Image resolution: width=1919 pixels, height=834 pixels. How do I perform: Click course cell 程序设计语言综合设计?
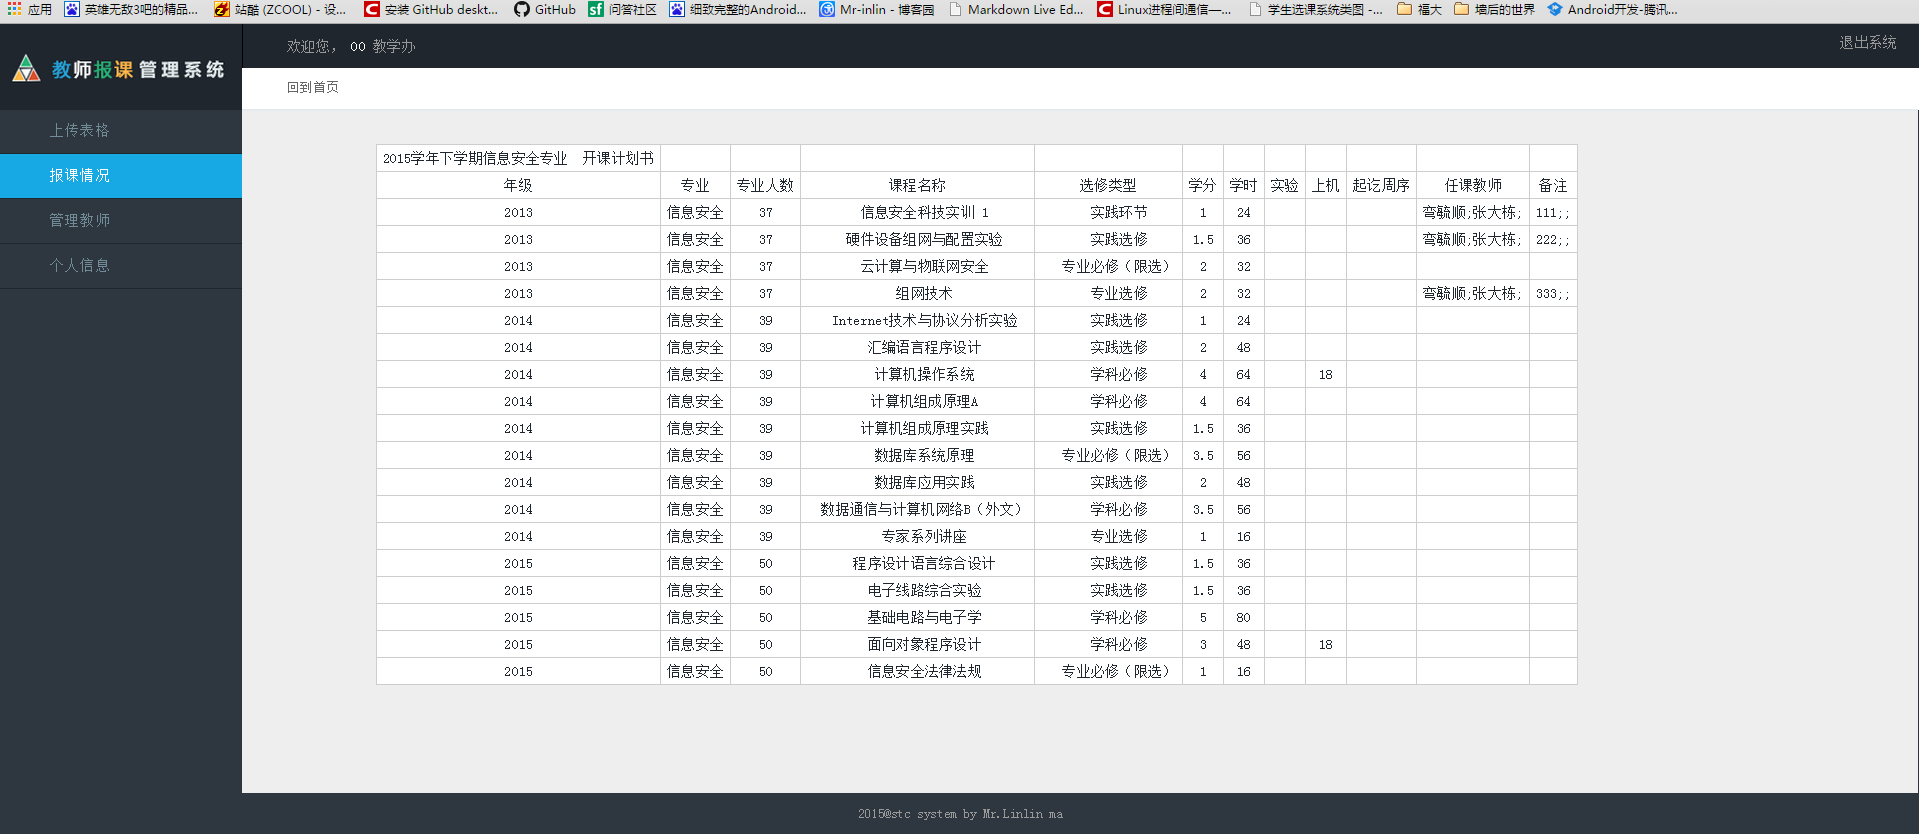point(917,563)
